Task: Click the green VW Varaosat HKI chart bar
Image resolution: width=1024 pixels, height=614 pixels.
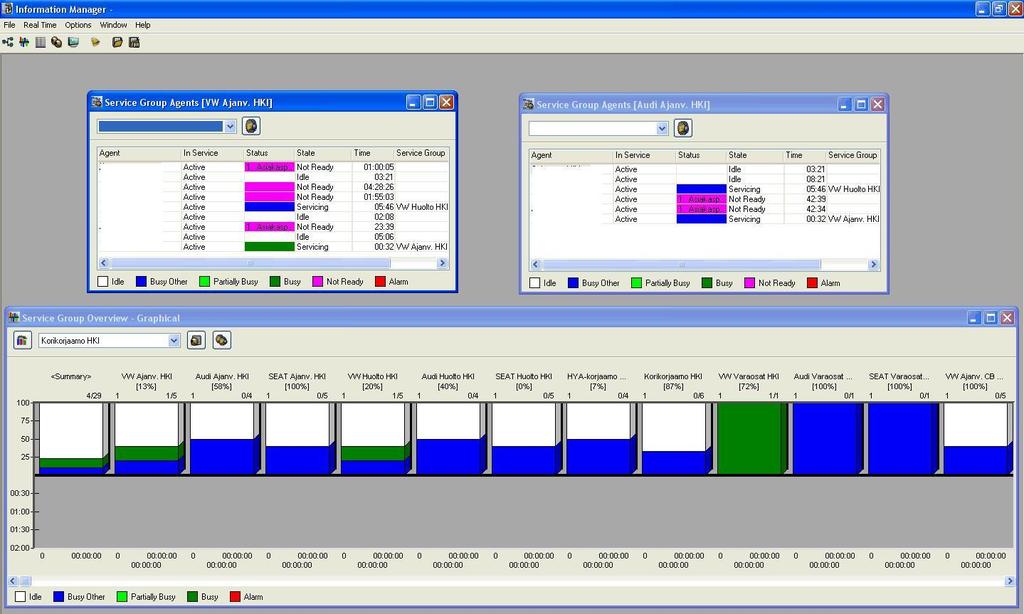Action: 751,438
